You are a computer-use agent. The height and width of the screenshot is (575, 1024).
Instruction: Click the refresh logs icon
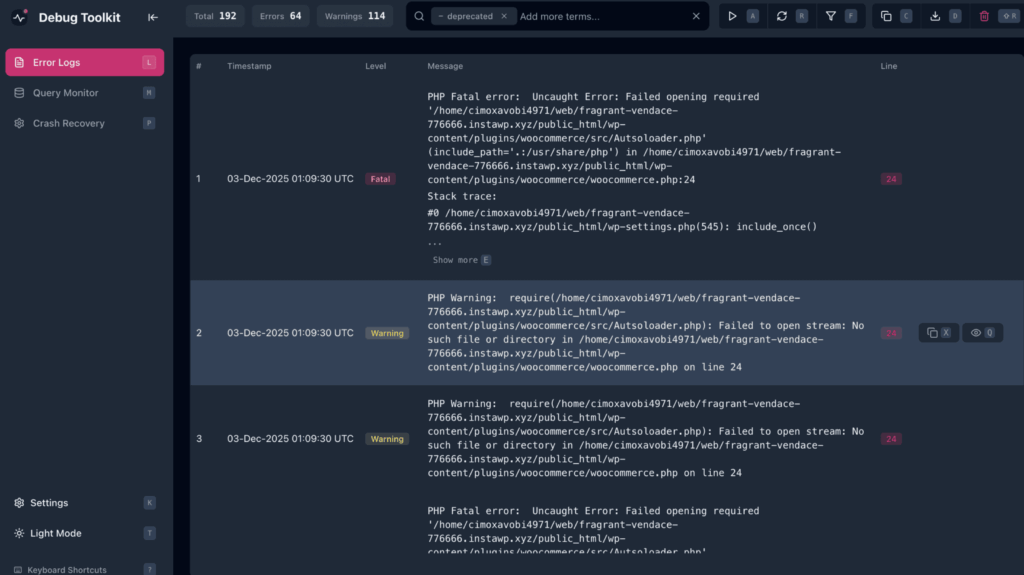[x=782, y=16]
